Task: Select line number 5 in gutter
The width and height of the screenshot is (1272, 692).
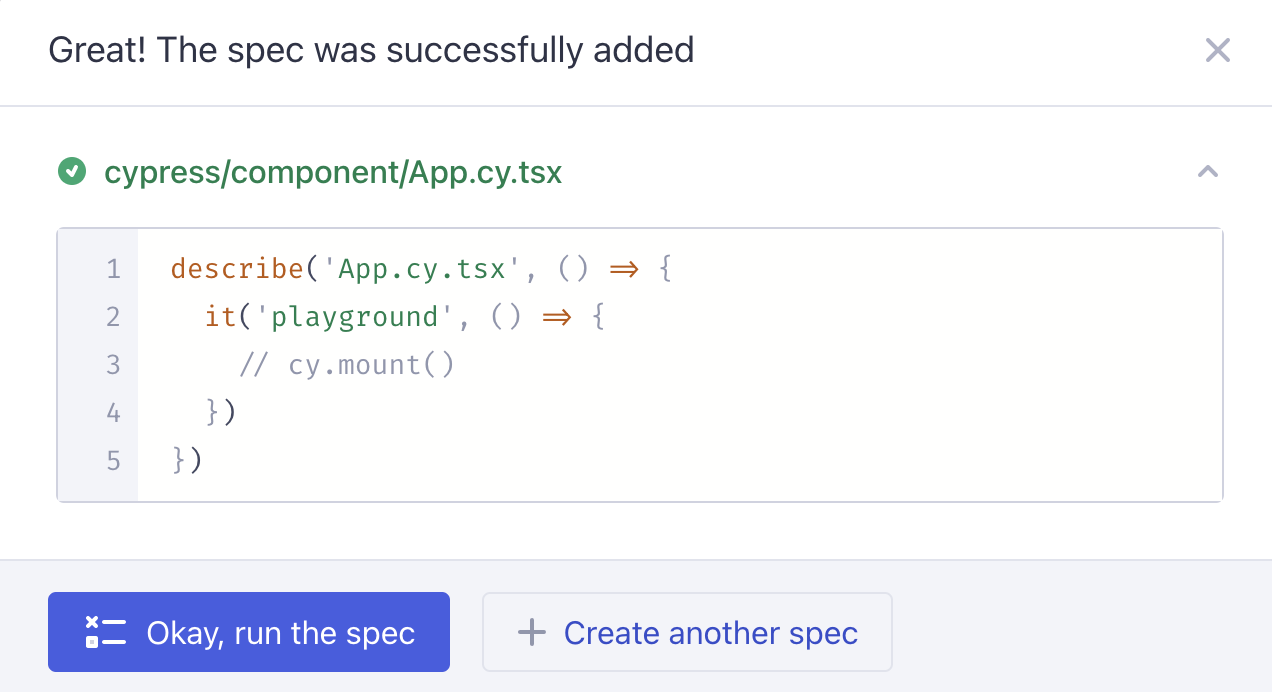Action: pyautogui.click(x=113, y=461)
